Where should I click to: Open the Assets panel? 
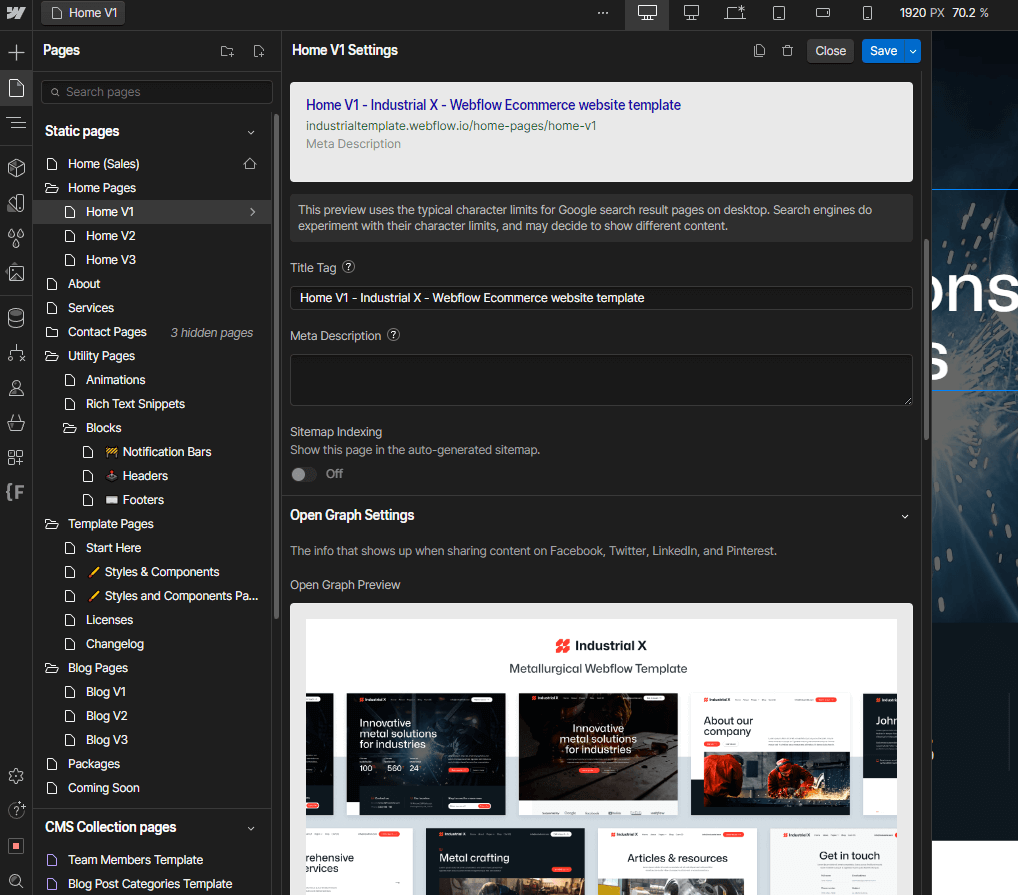pyautogui.click(x=16, y=273)
